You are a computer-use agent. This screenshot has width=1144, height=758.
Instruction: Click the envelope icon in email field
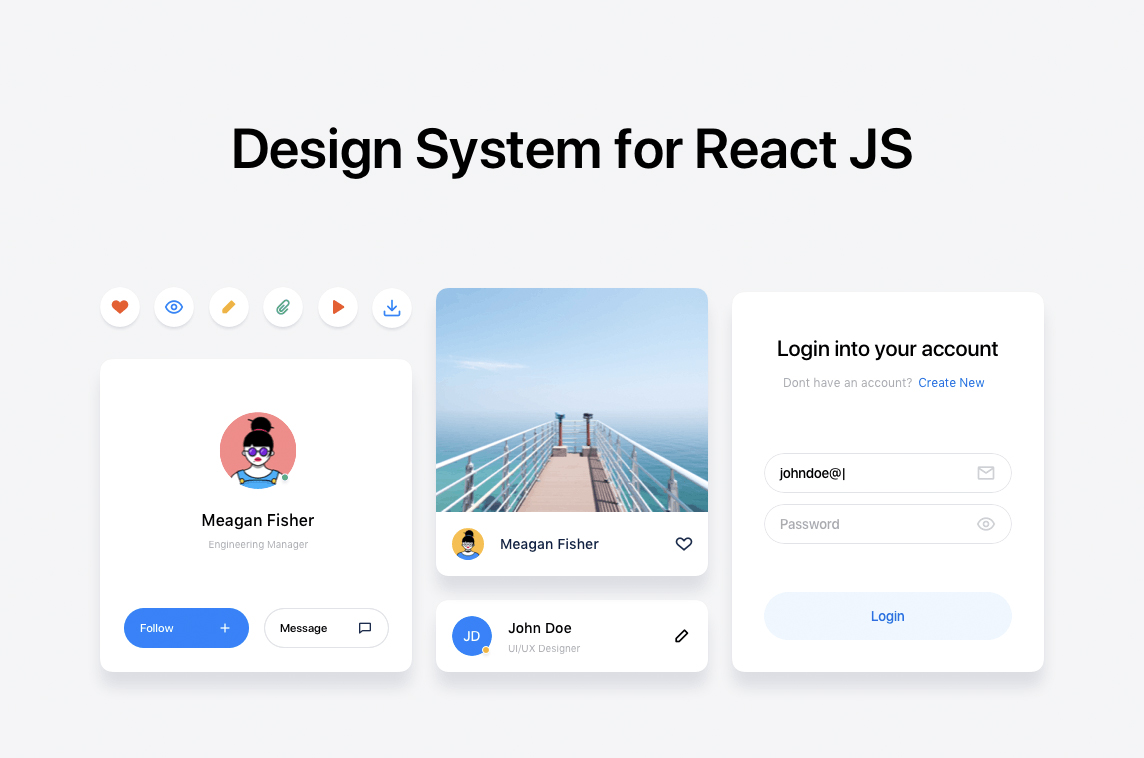coord(986,473)
